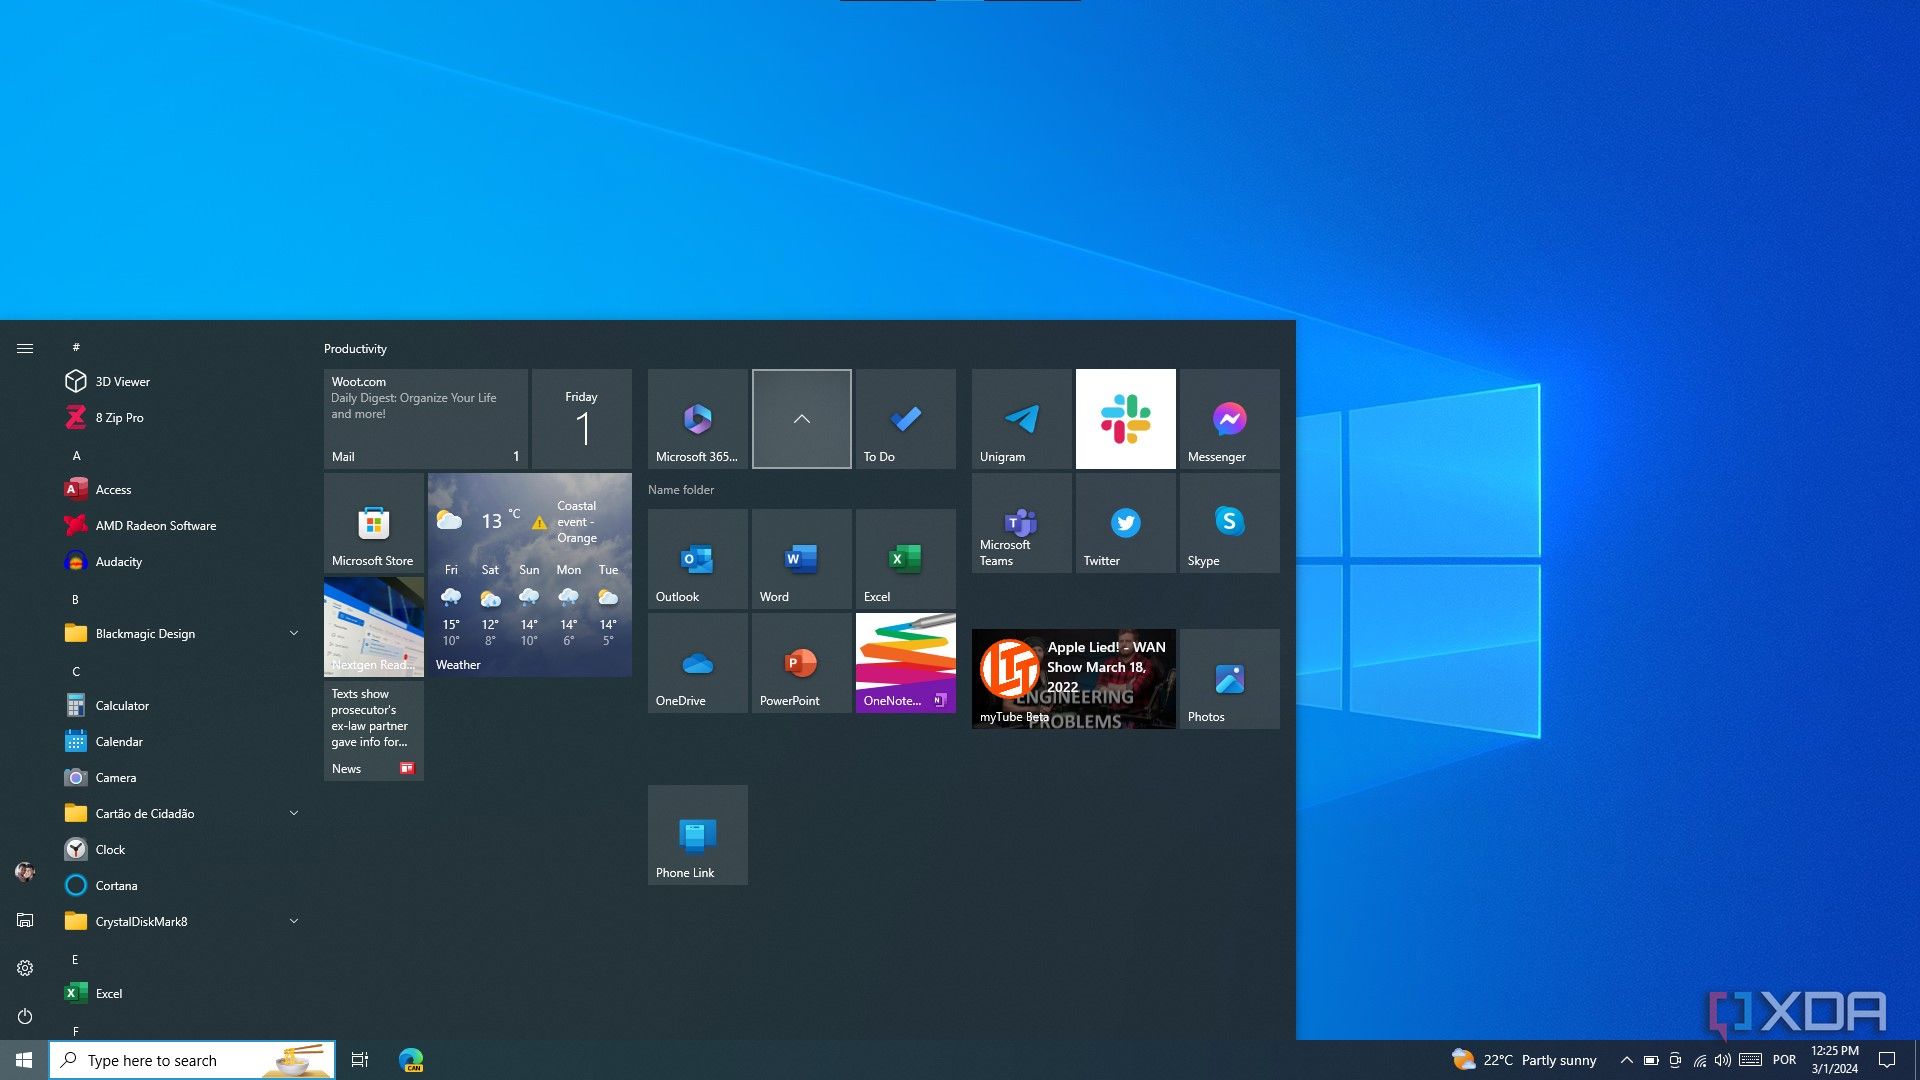
Task: Launch the Unigram tile
Action: pos(1022,419)
